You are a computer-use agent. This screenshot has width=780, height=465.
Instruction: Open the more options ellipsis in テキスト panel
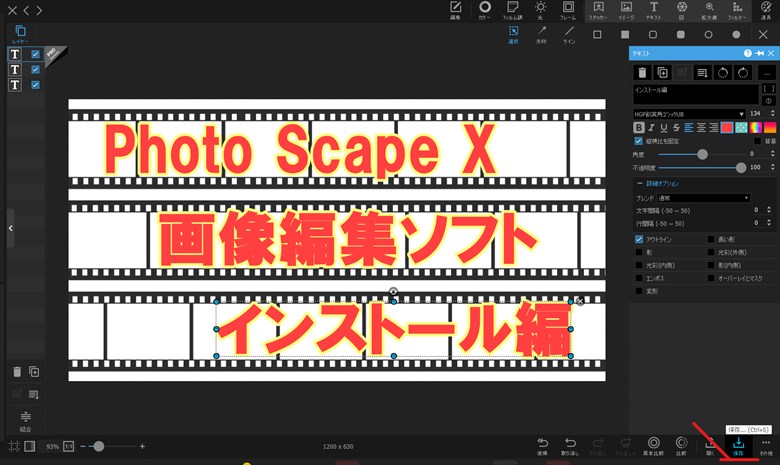[767, 73]
